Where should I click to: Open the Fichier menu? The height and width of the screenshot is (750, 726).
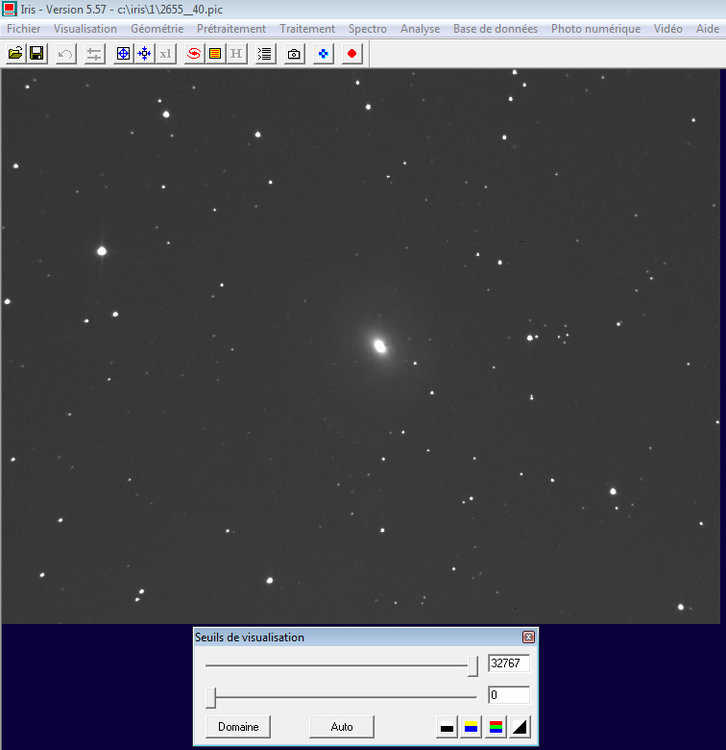pyautogui.click(x=23, y=29)
